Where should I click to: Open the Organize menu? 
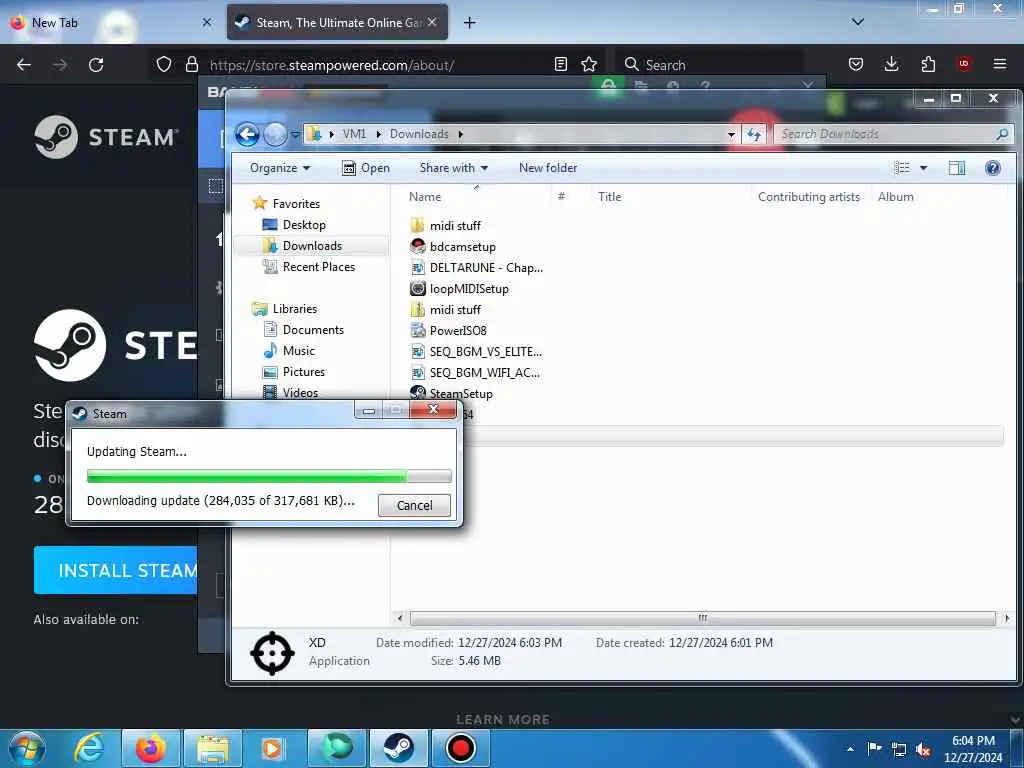tap(280, 168)
